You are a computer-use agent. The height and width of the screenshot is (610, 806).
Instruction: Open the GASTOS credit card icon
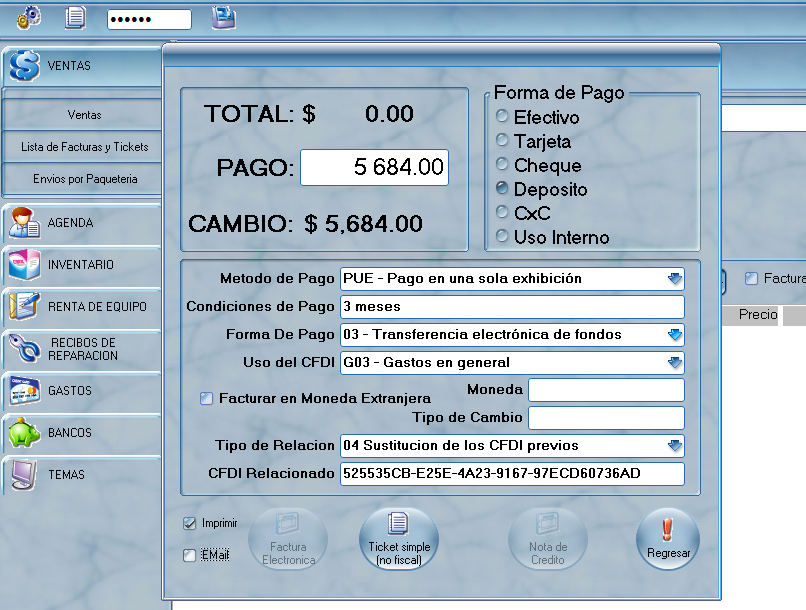coord(24,391)
